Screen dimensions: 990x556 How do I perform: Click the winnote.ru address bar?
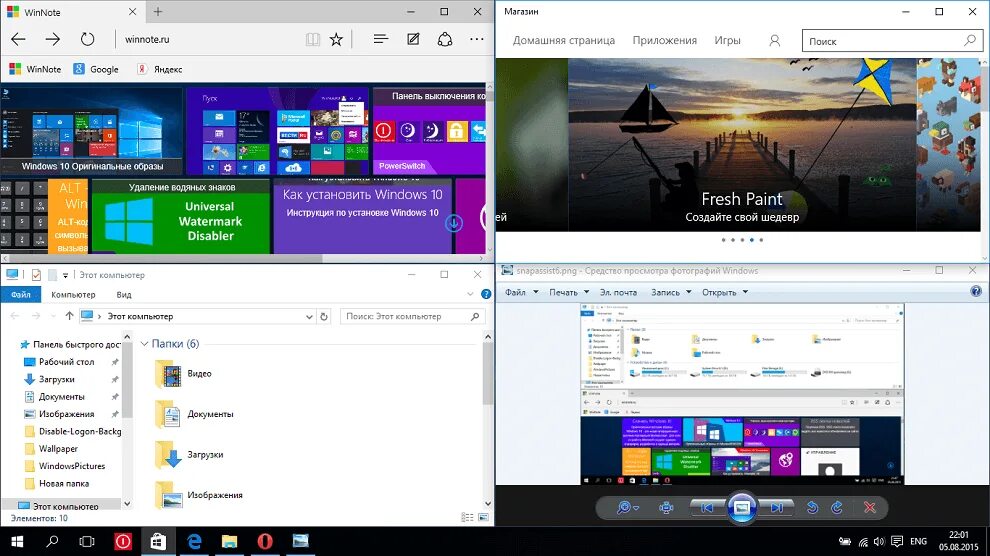tap(208, 39)
